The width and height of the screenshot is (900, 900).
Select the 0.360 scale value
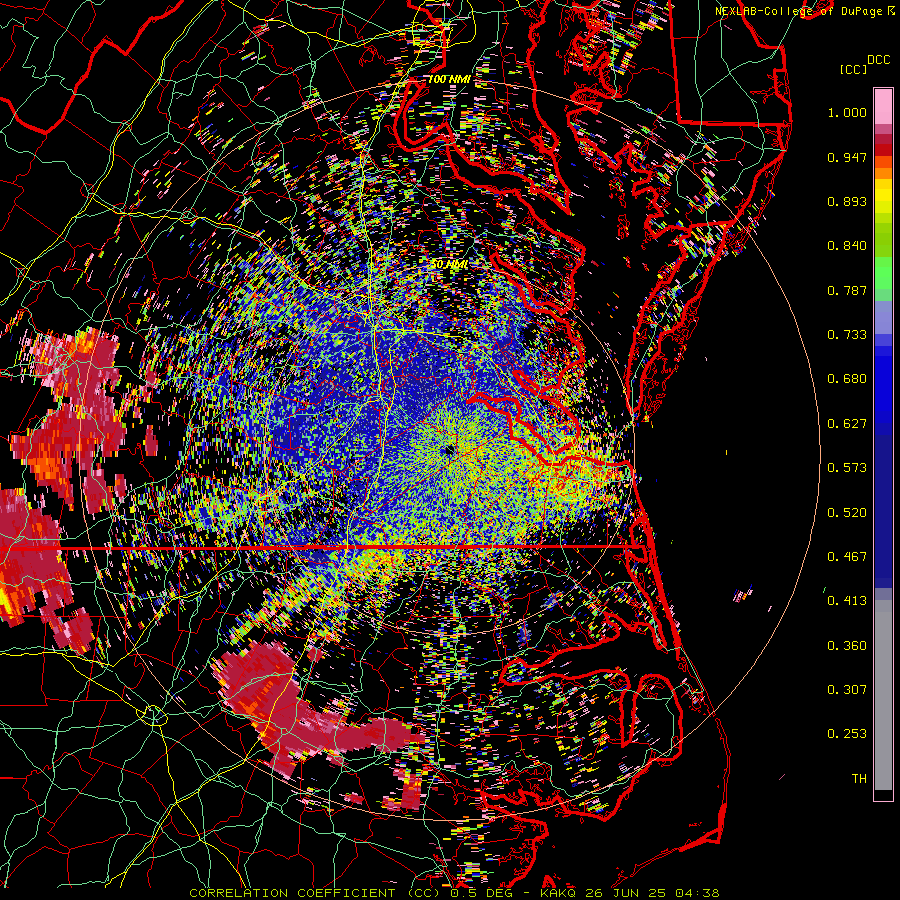coord(847,646)
